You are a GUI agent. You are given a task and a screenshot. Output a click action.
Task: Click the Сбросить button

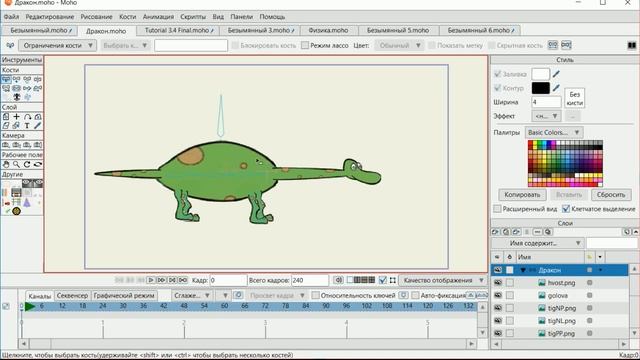[x=611, y=195]
